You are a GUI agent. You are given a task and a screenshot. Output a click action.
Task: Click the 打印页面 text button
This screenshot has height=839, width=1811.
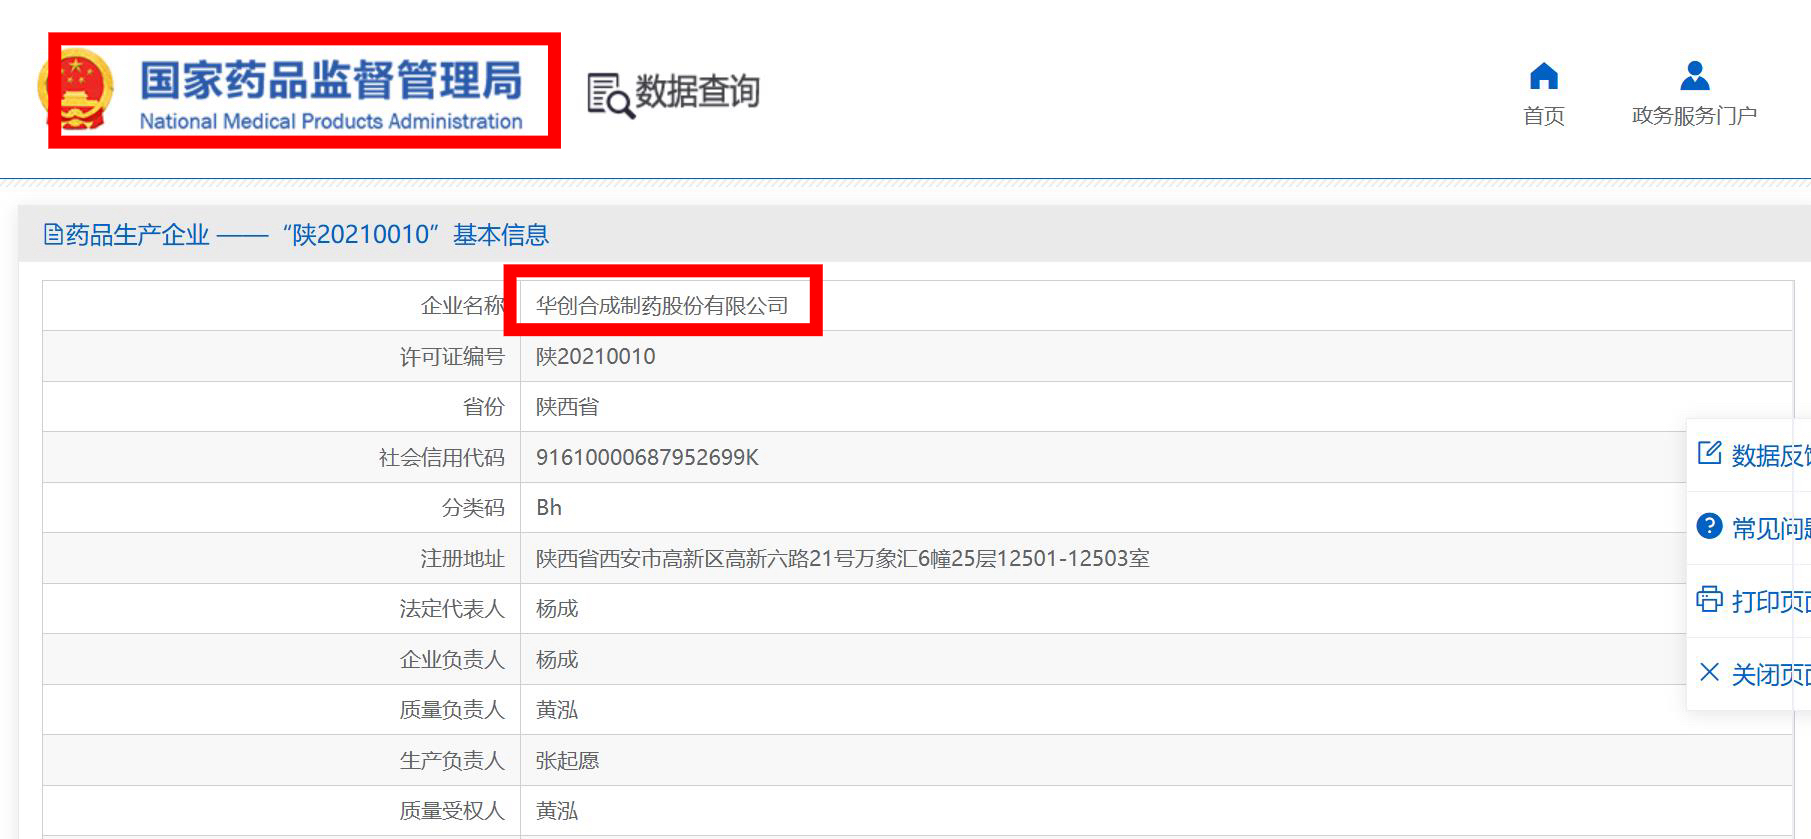[1771, 601]
